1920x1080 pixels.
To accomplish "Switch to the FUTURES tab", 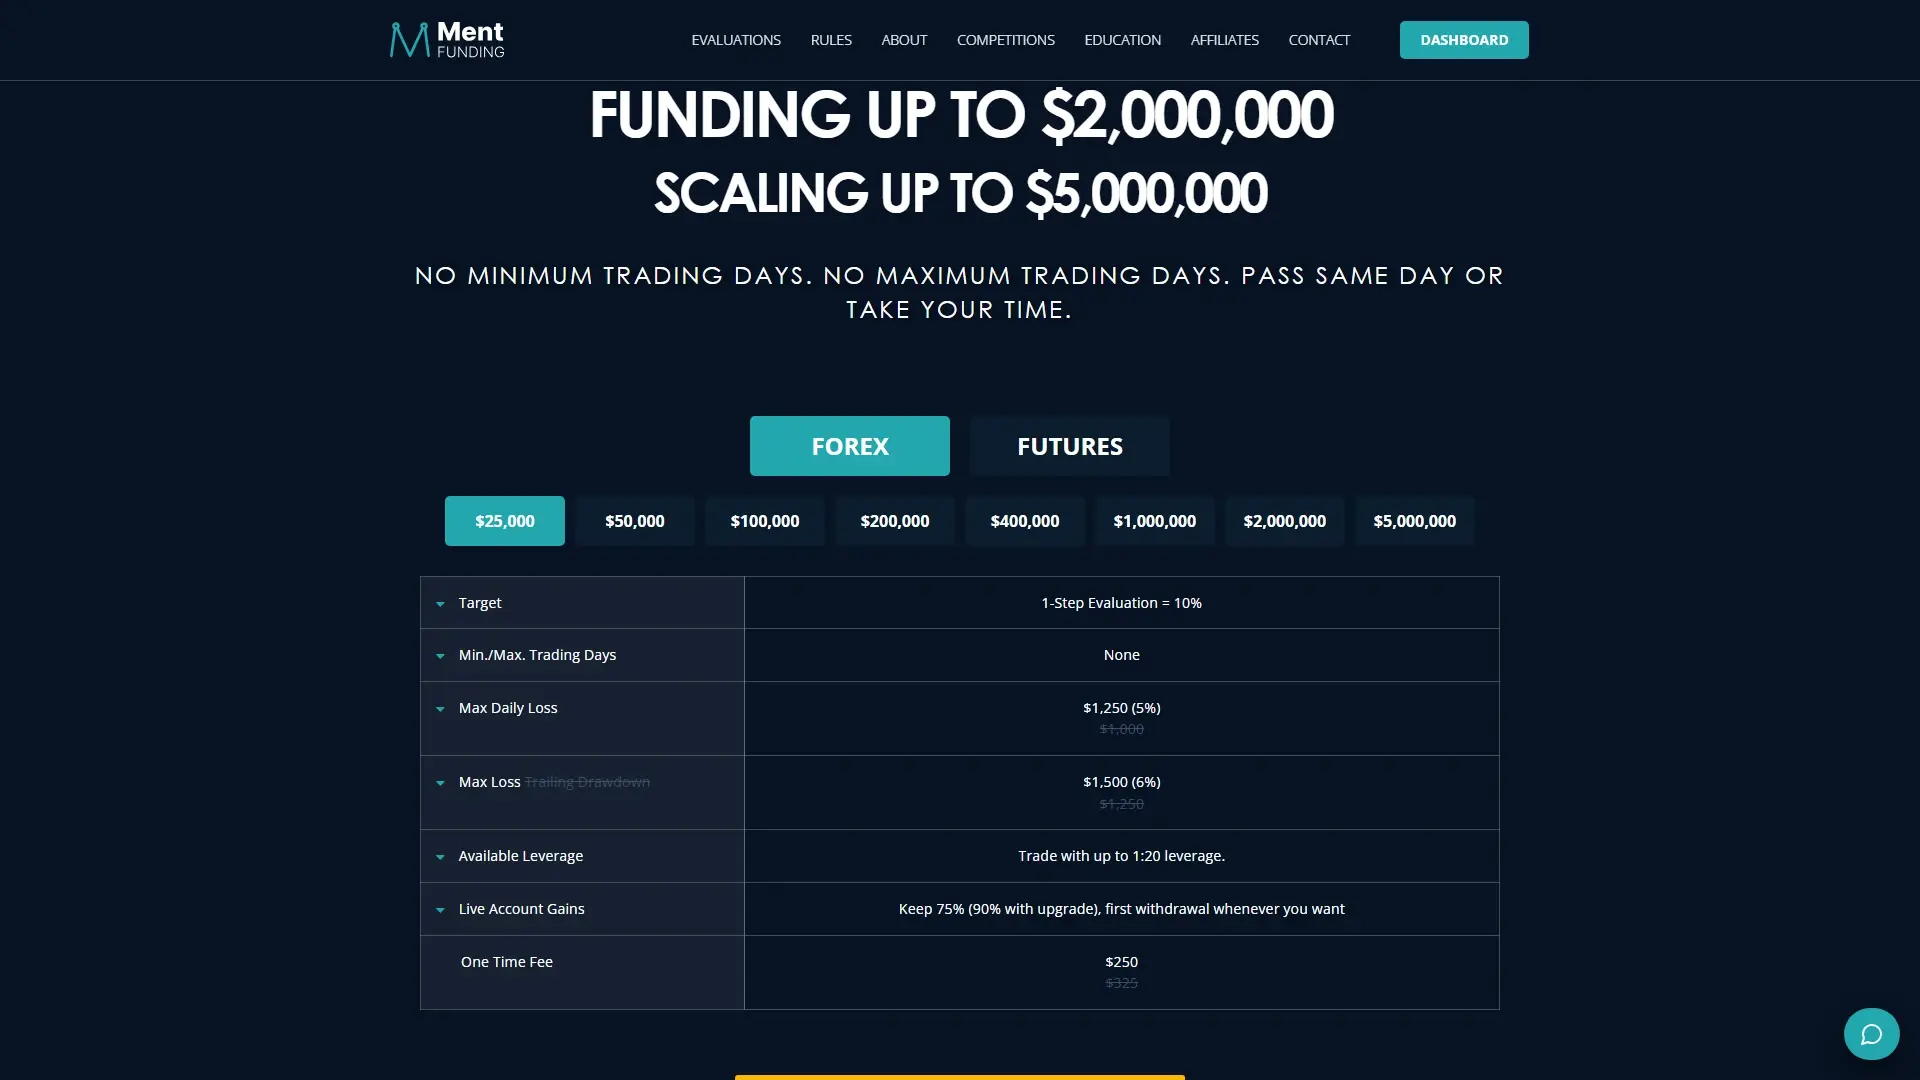I will [1069, 446].
